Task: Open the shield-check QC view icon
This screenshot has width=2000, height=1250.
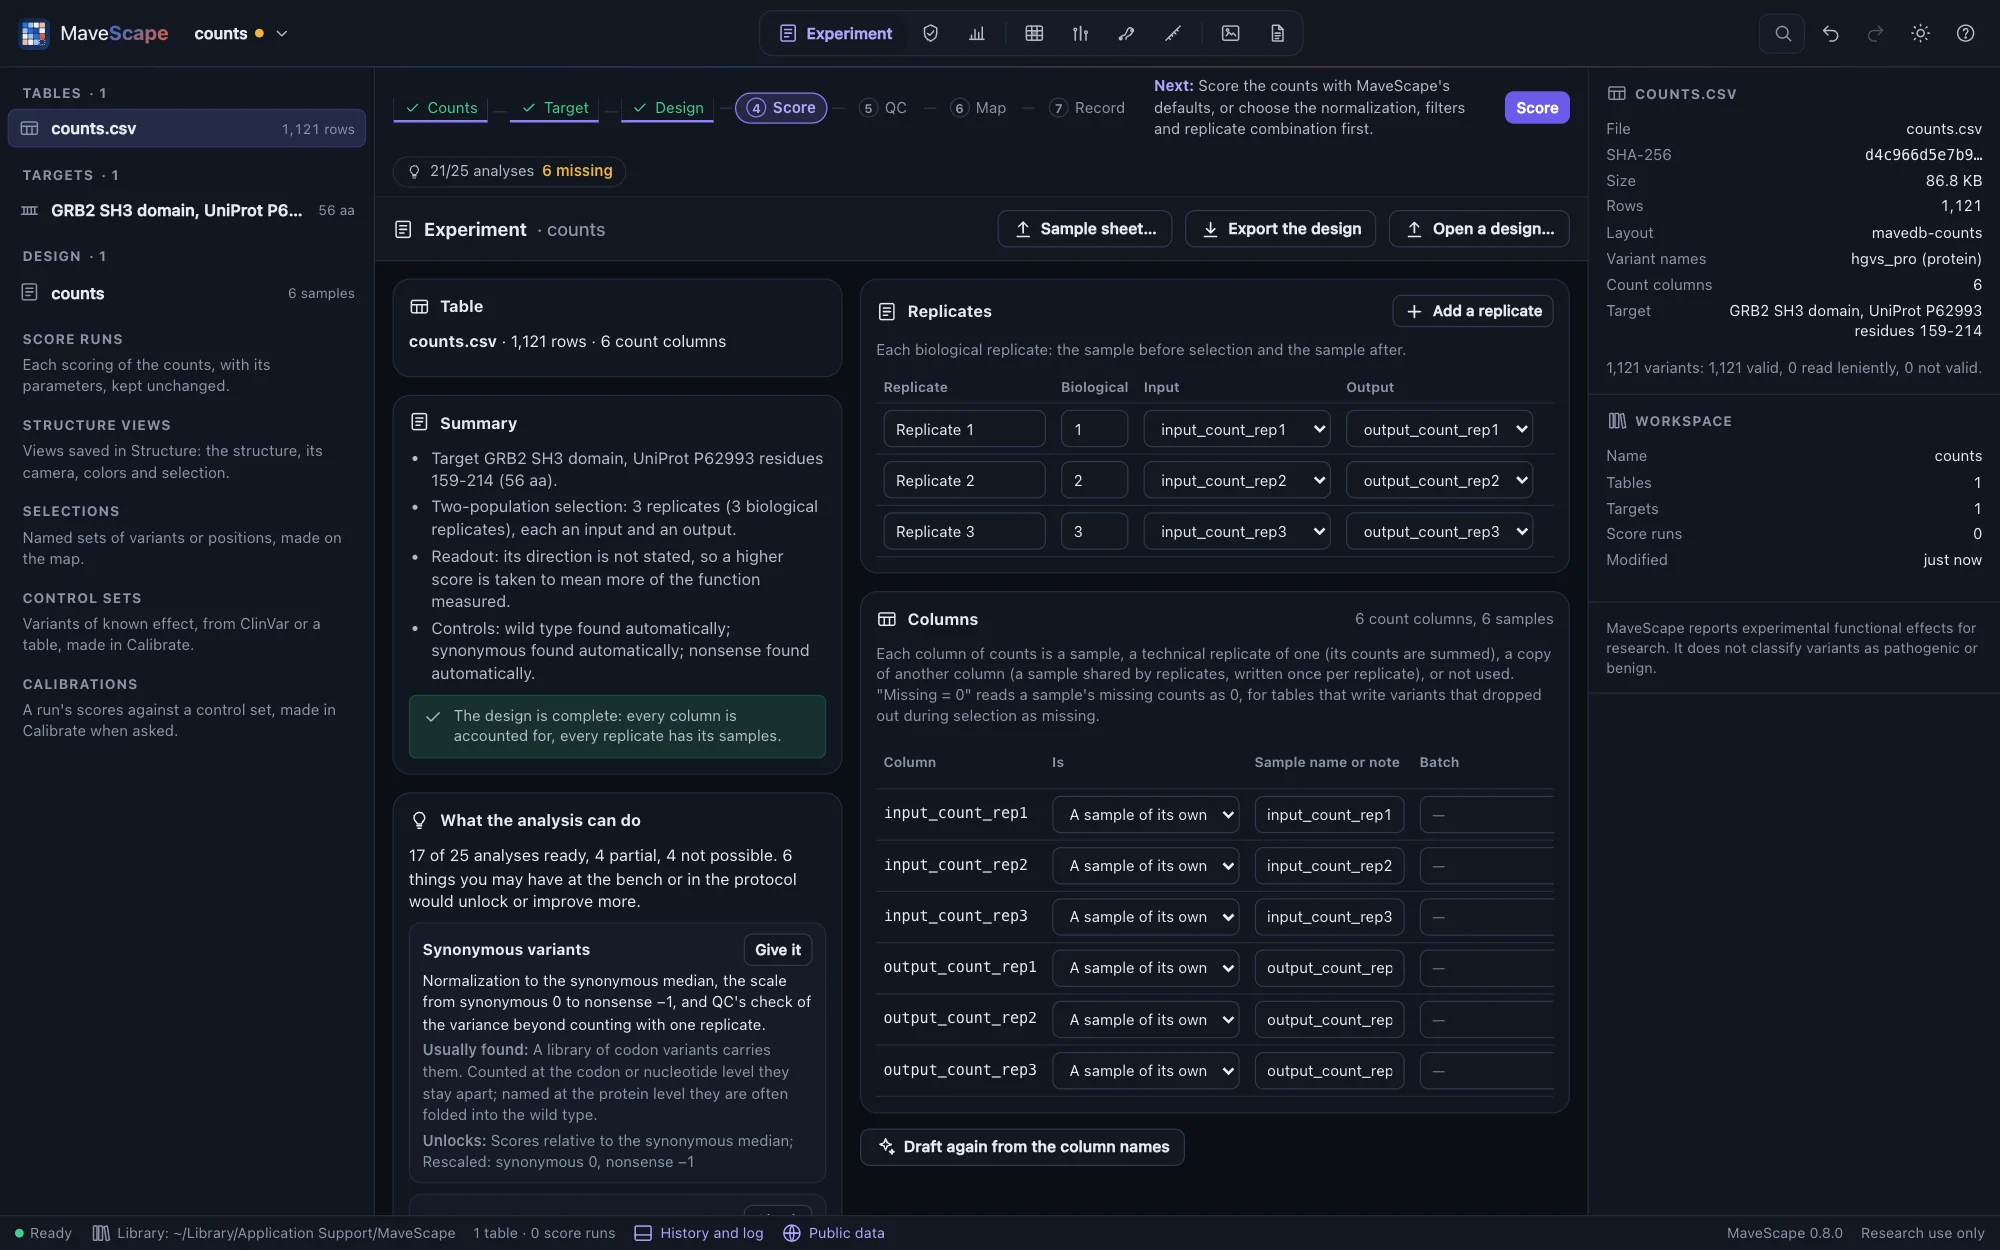Action: tap(930, 33)
